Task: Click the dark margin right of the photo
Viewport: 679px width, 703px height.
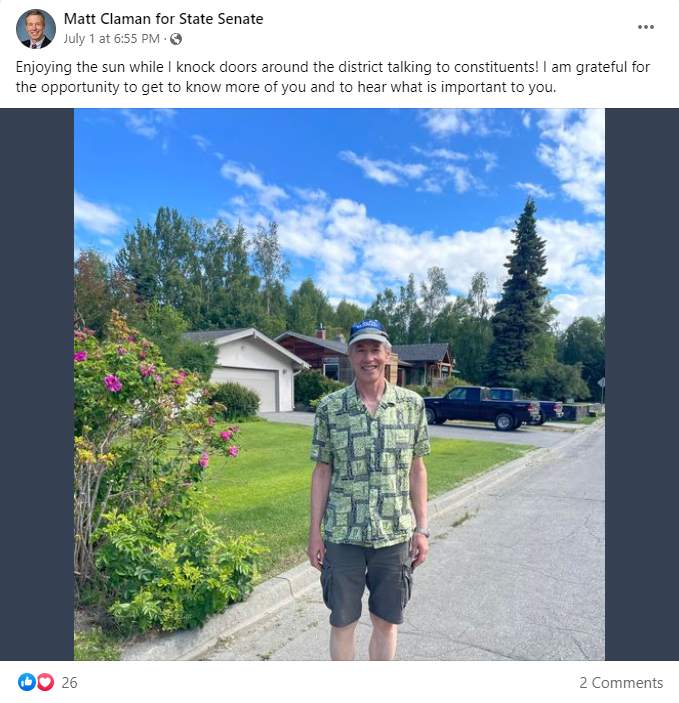Action: (x=642, y=384)
